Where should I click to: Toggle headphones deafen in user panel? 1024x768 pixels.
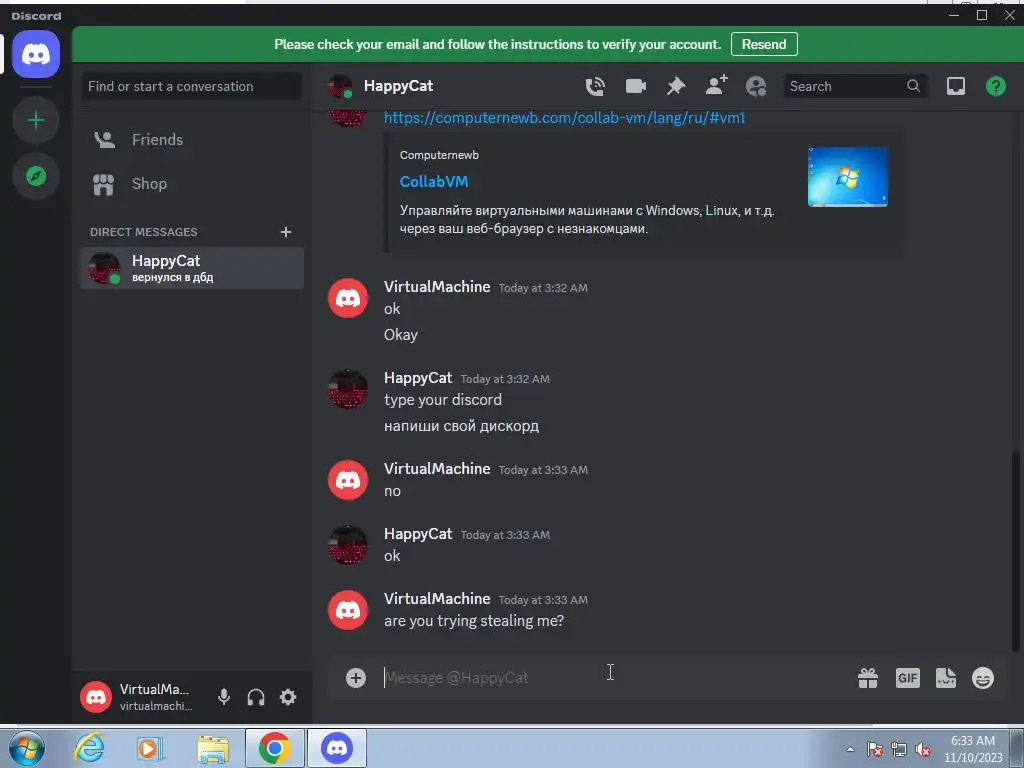point(256,697)
